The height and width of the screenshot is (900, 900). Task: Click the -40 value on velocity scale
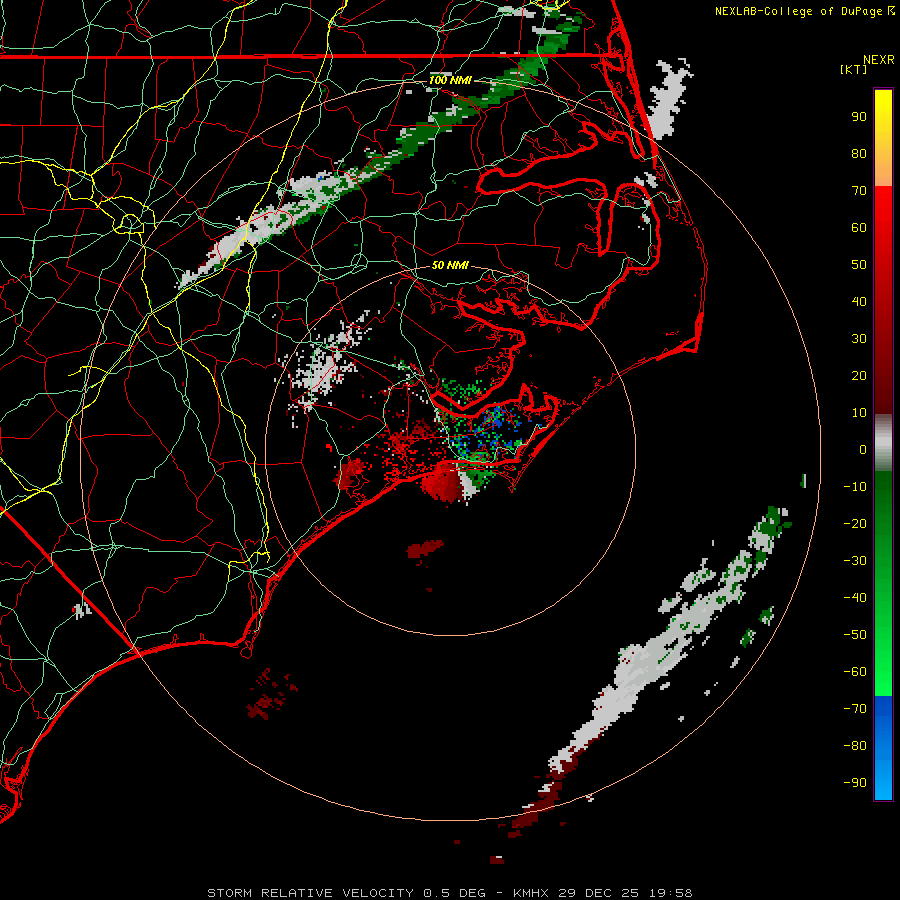tap(855, 598)
